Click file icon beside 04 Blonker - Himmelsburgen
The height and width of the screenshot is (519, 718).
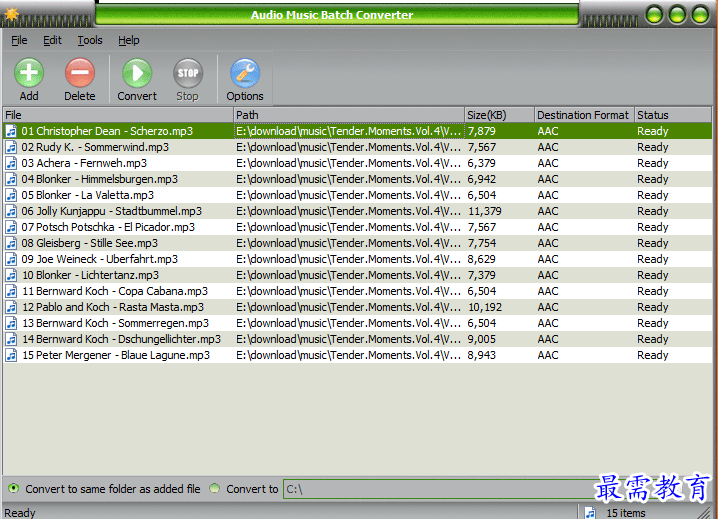[11, 179]
